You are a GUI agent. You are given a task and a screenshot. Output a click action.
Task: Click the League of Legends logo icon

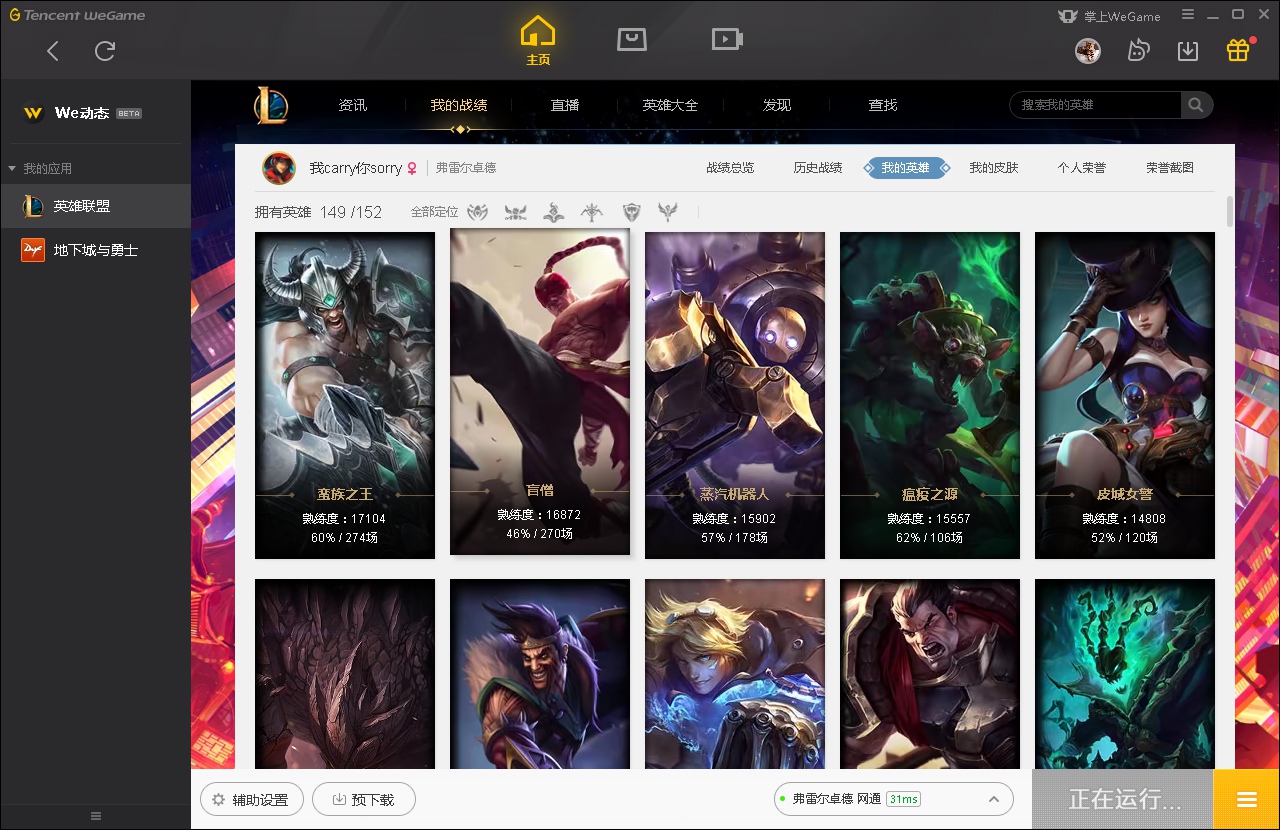pyautogui.click(x=270, y=105)
